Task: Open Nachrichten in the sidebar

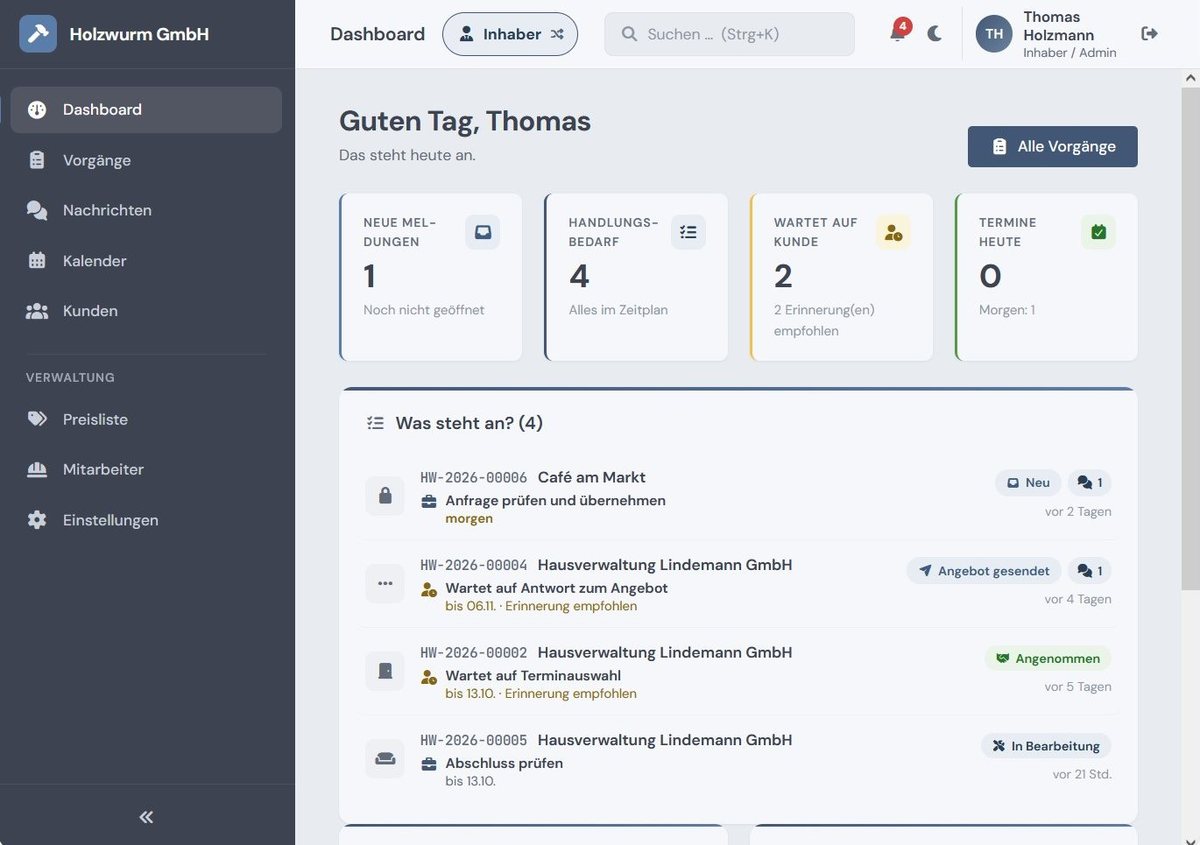Action: coord(146,210)
